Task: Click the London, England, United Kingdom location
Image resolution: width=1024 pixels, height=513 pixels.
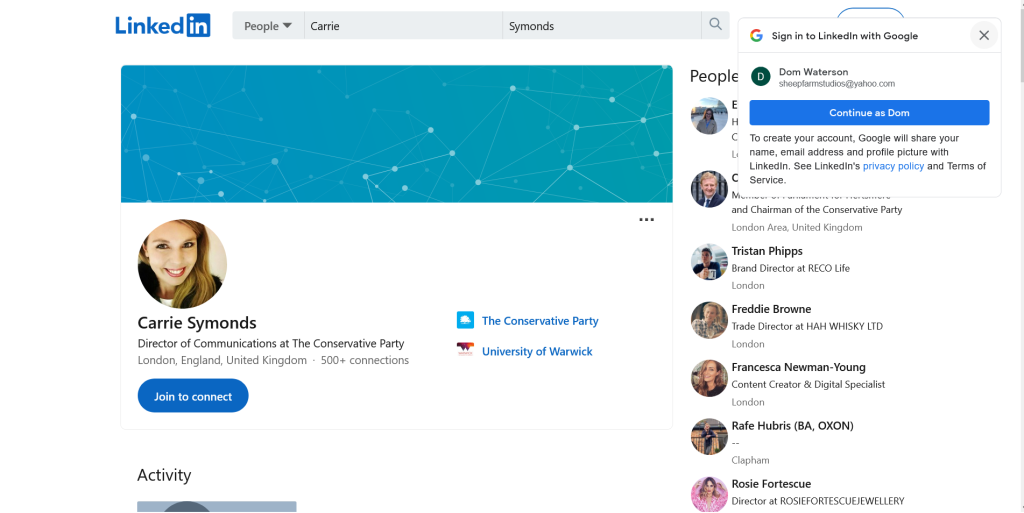Action: click(222, 360)
